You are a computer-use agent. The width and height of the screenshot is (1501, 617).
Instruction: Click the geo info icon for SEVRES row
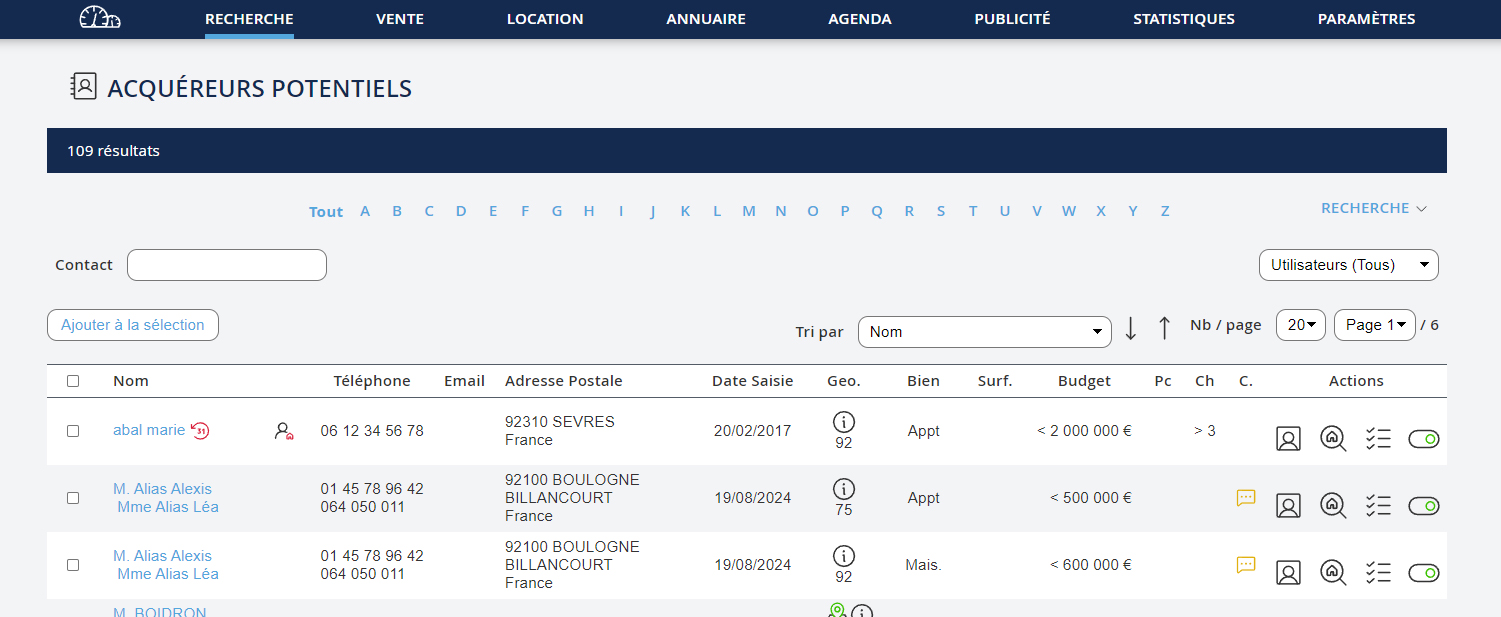click(x=844, y=422)
